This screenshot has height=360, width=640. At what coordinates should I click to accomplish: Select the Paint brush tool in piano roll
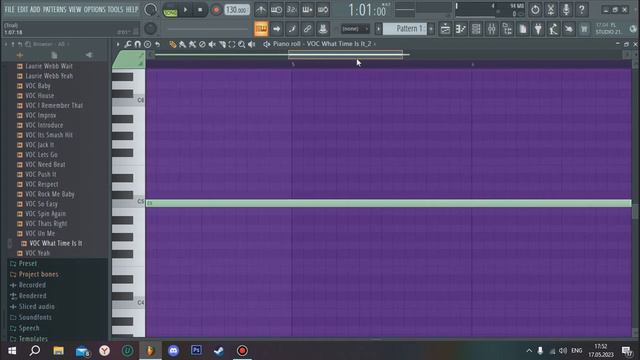182,44
